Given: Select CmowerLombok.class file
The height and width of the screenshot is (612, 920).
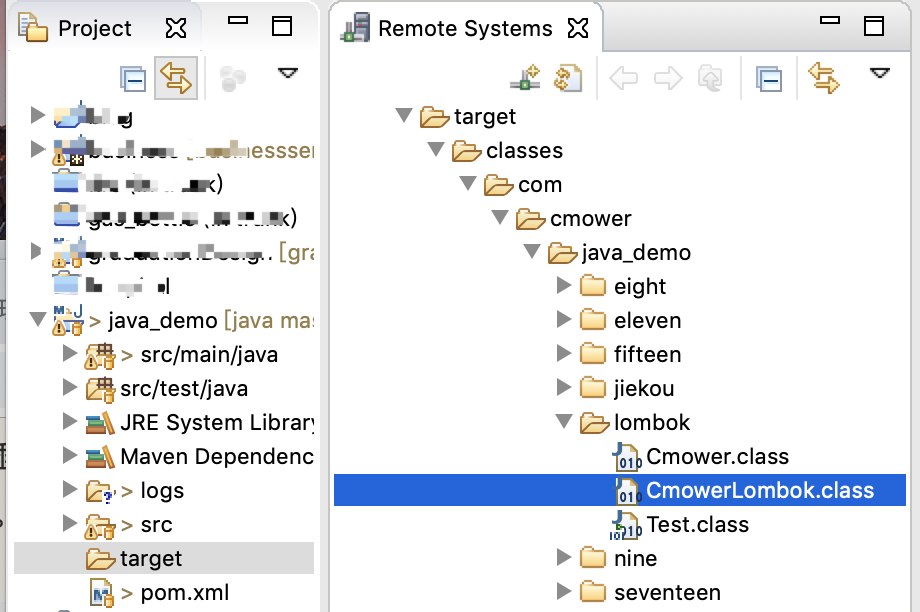Looking at the screenshot, I should (x=620, y=490).
